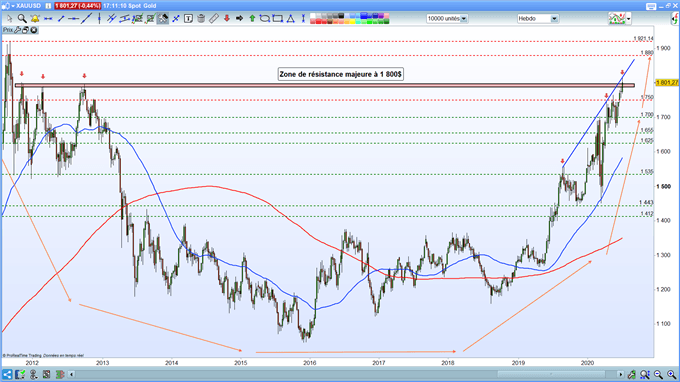The width and height of the screenshot is (680, 382).
Task: Click the chart style indicators button
Action: [617, 19]
